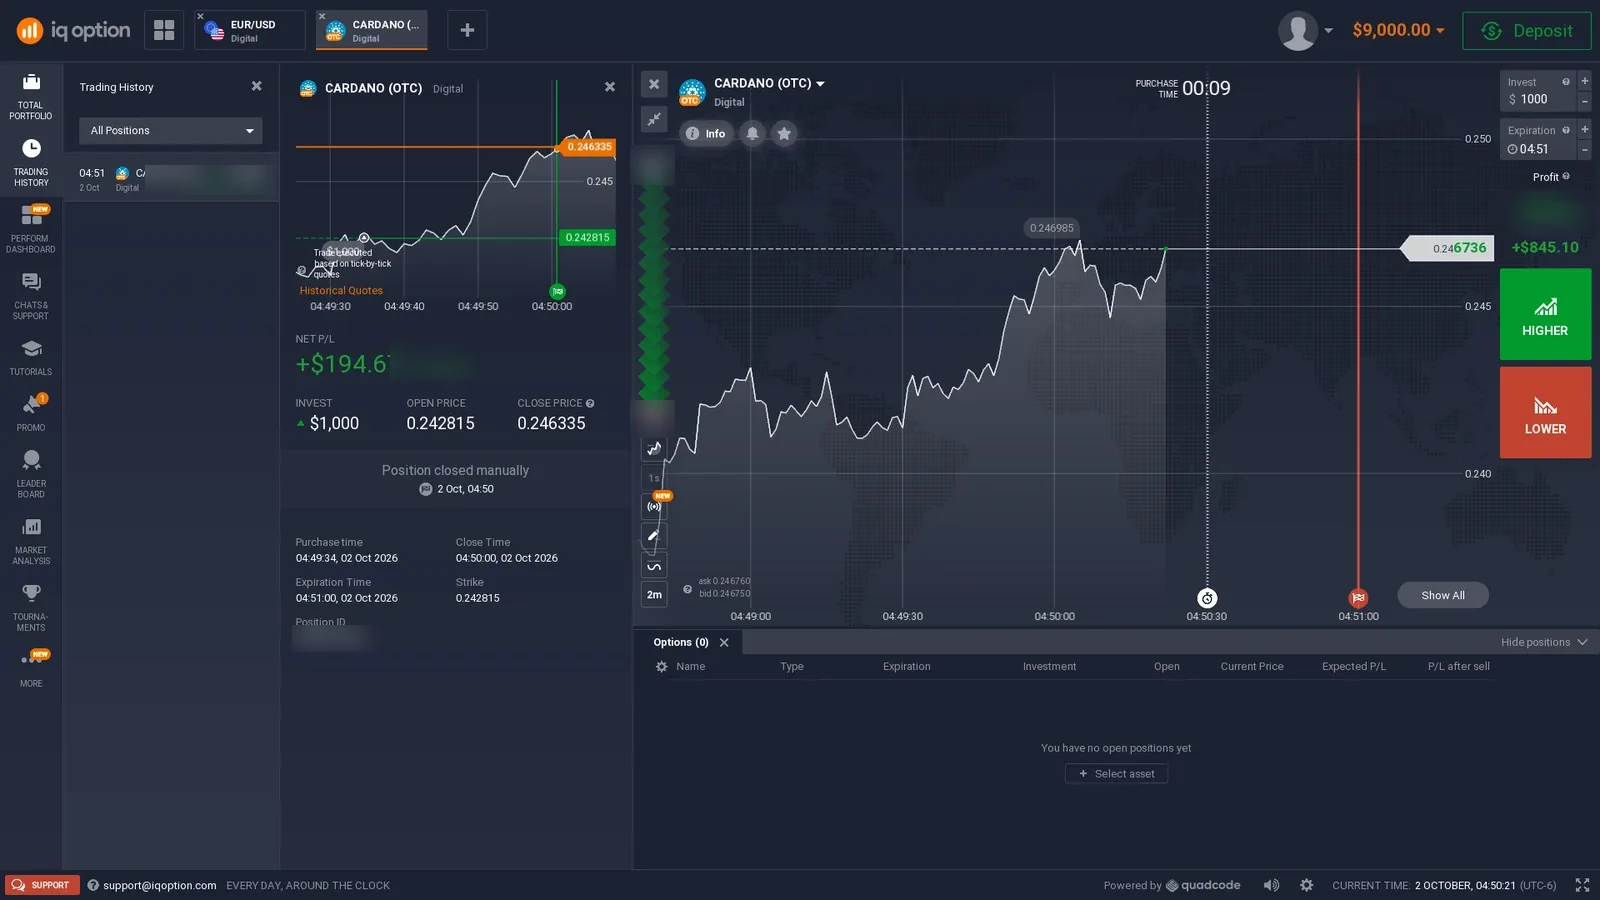Toggle sound mute speaker icon

(1271, 885)
